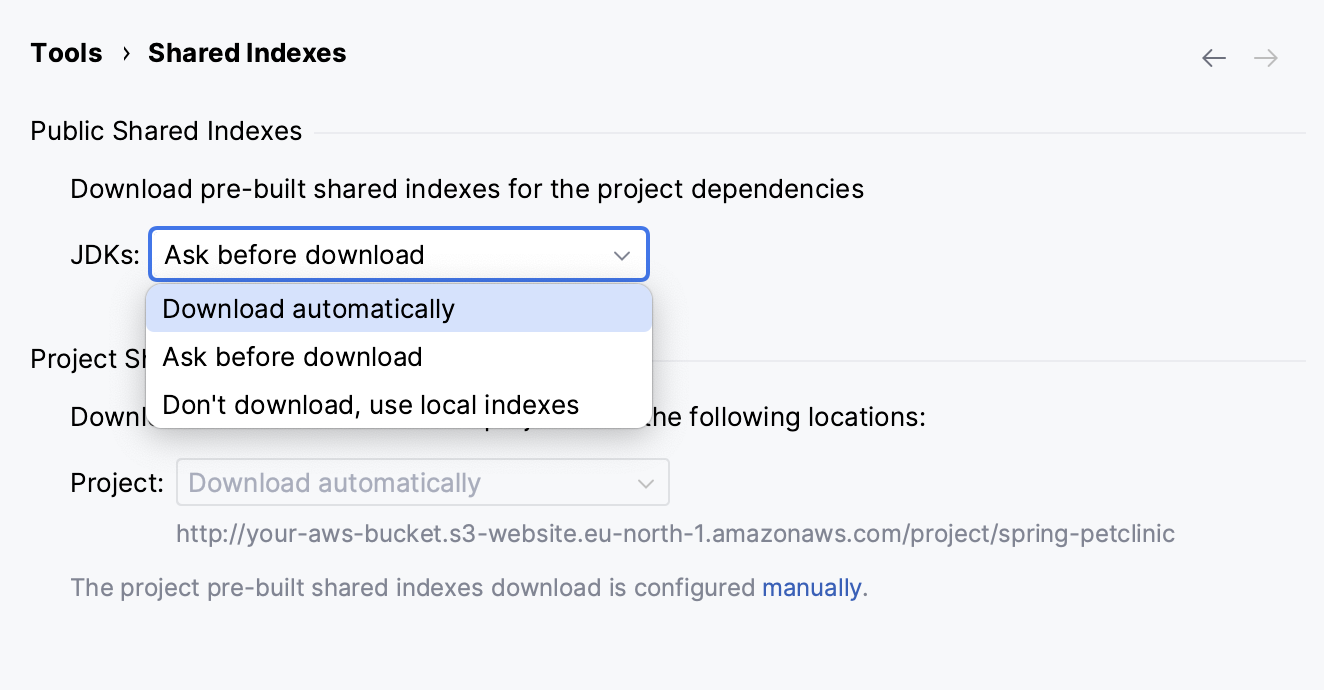This screenshot has height=690, width=1324.
Task: Click the forward navigation arrow
Action: click(x=1265, y=57)
